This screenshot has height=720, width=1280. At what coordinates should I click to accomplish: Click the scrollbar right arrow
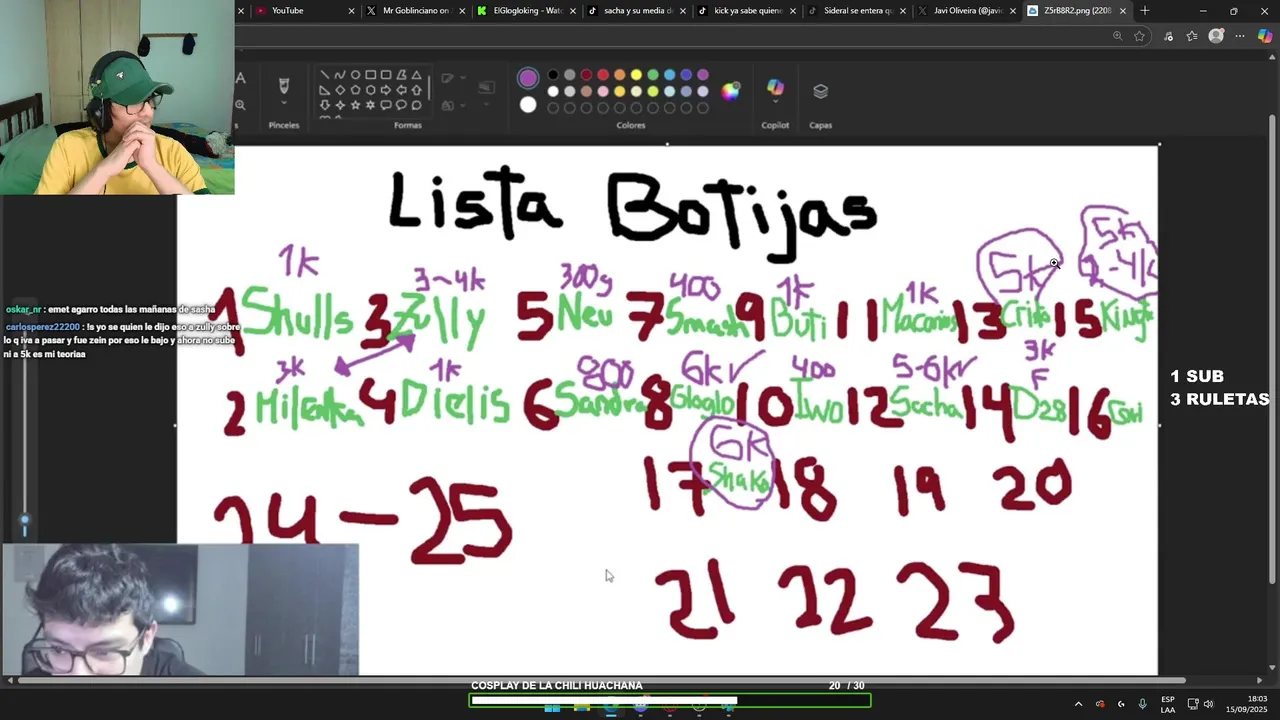point(1259,680)
